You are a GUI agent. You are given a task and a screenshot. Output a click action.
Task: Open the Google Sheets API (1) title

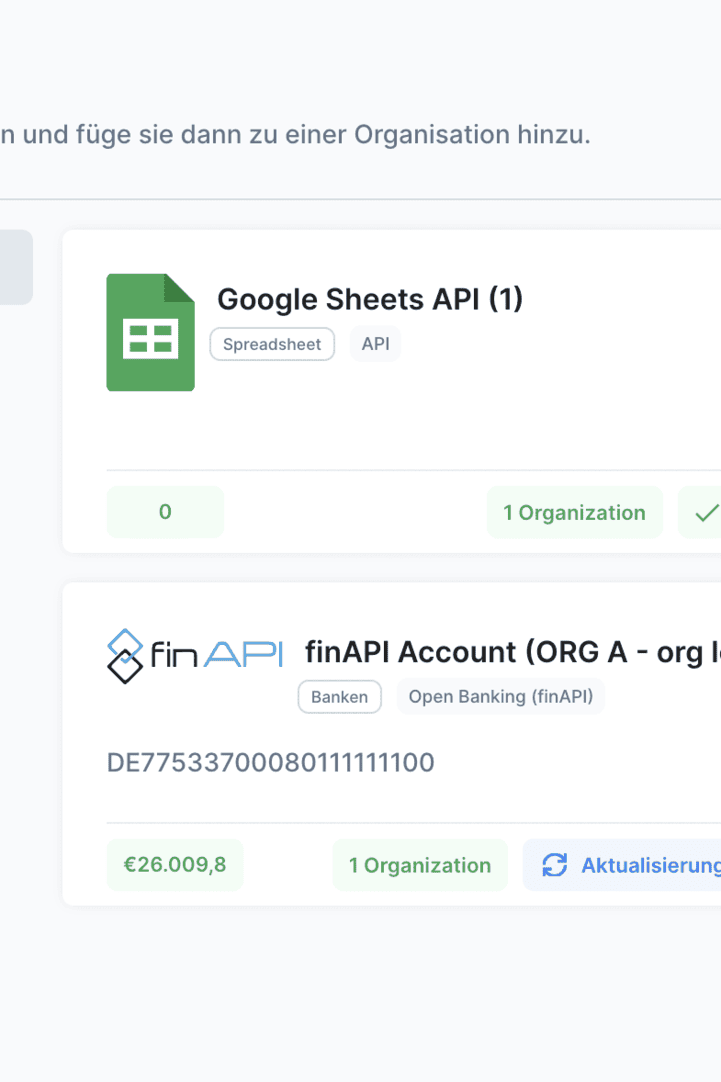(370, 299)
